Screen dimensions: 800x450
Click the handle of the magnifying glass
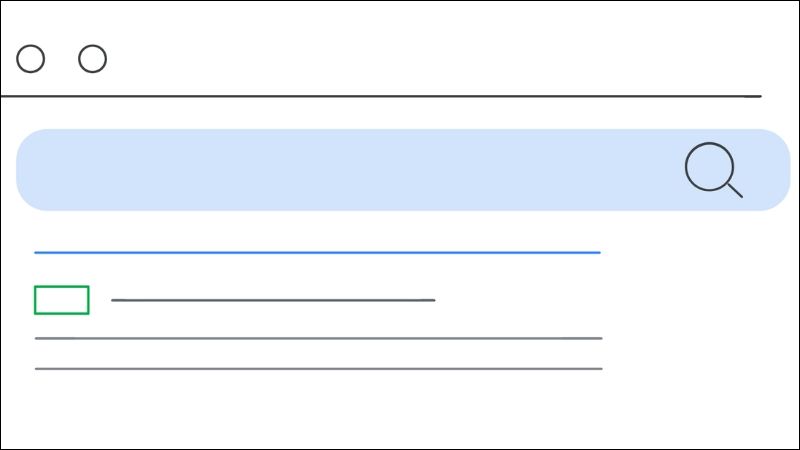[x=735, y=191]
